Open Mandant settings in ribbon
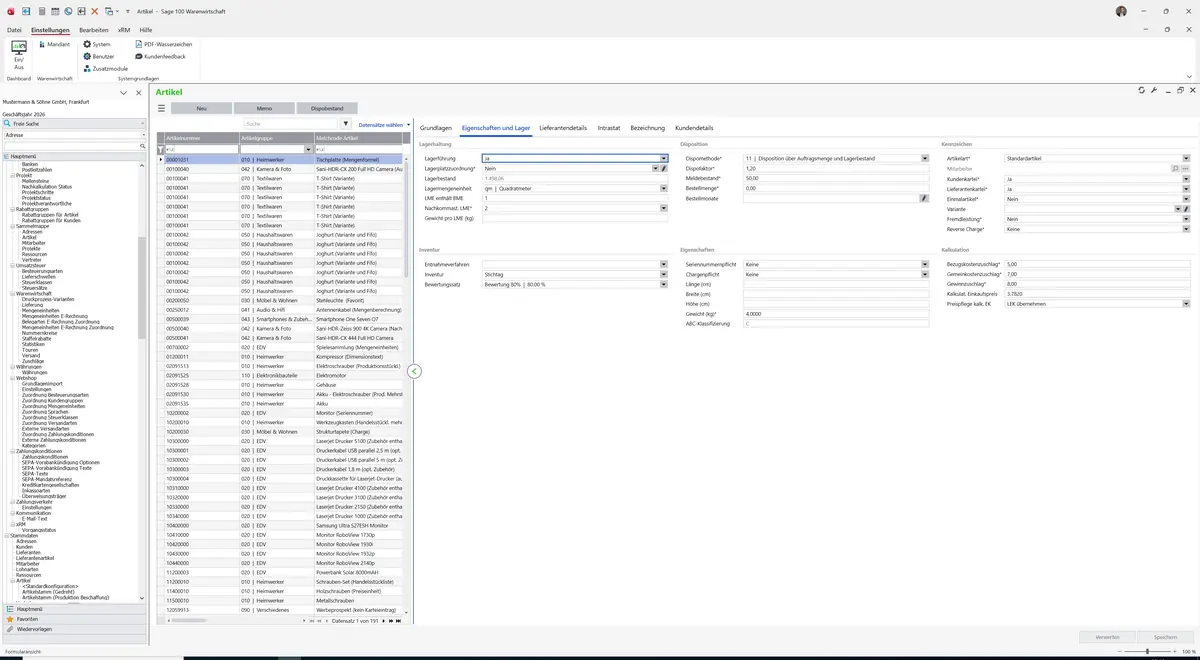This screenshot has height=660, width=1200. point(53,44)
